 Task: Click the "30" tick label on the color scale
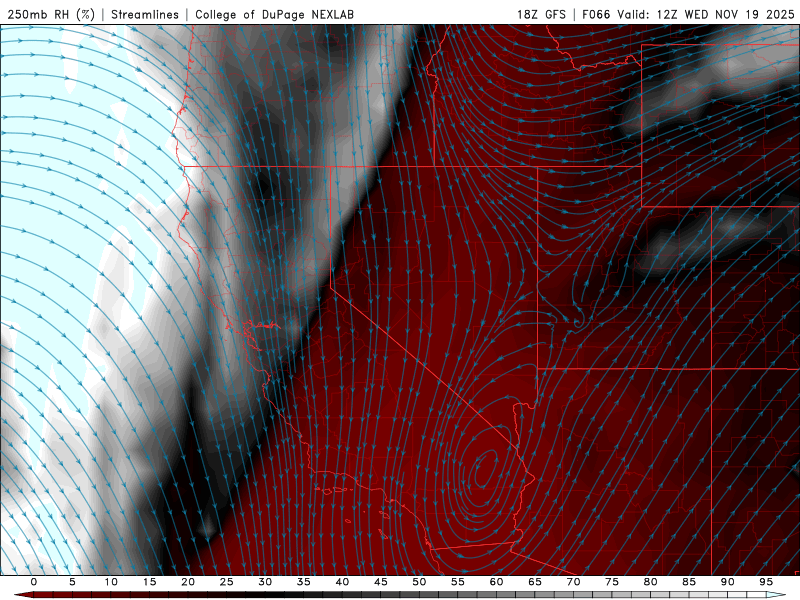[x=265, y=582]
